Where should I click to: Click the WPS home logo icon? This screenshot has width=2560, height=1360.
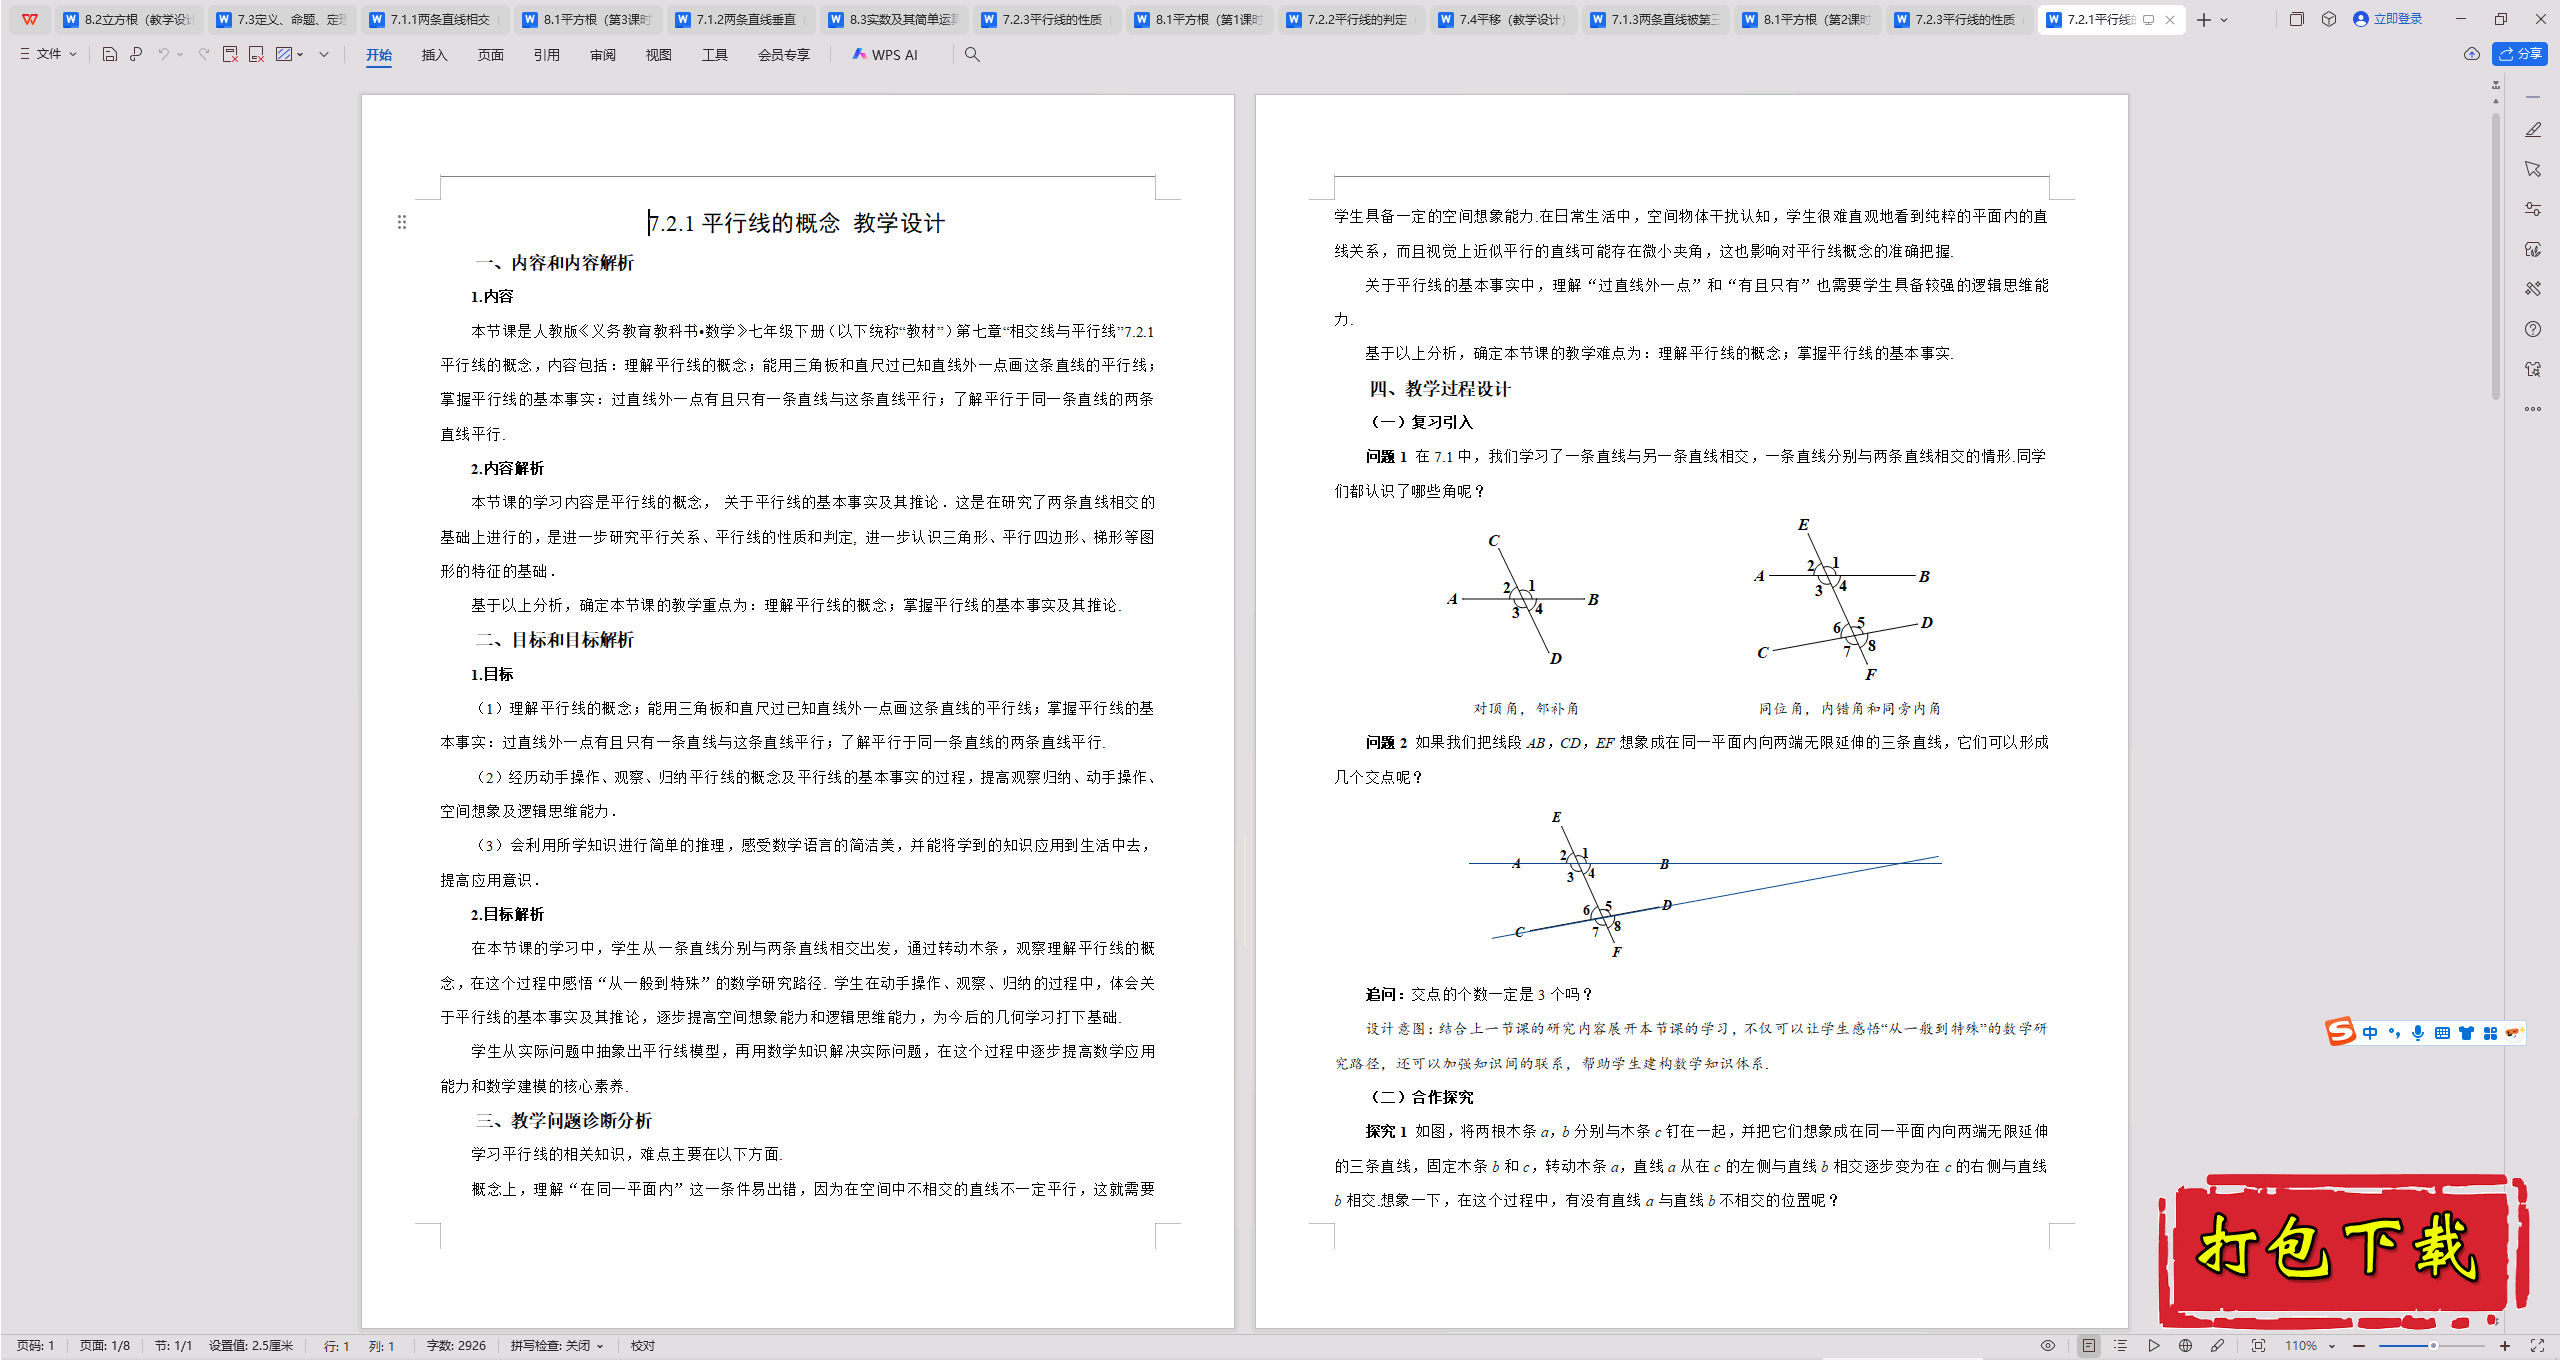[x=30, y=19]
